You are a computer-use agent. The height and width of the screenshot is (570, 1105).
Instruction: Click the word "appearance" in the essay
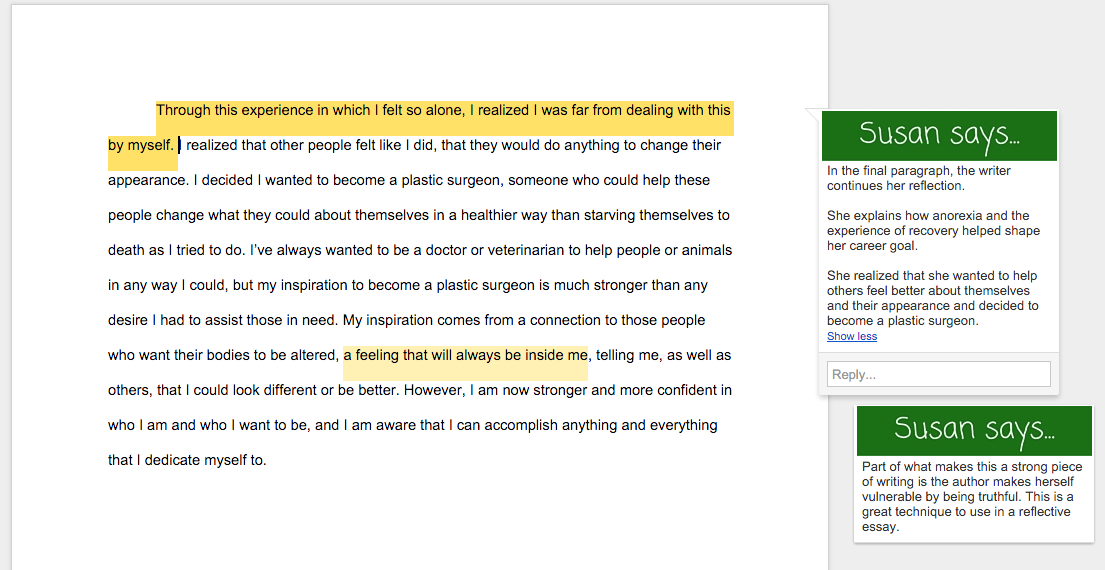coord(146,181)
